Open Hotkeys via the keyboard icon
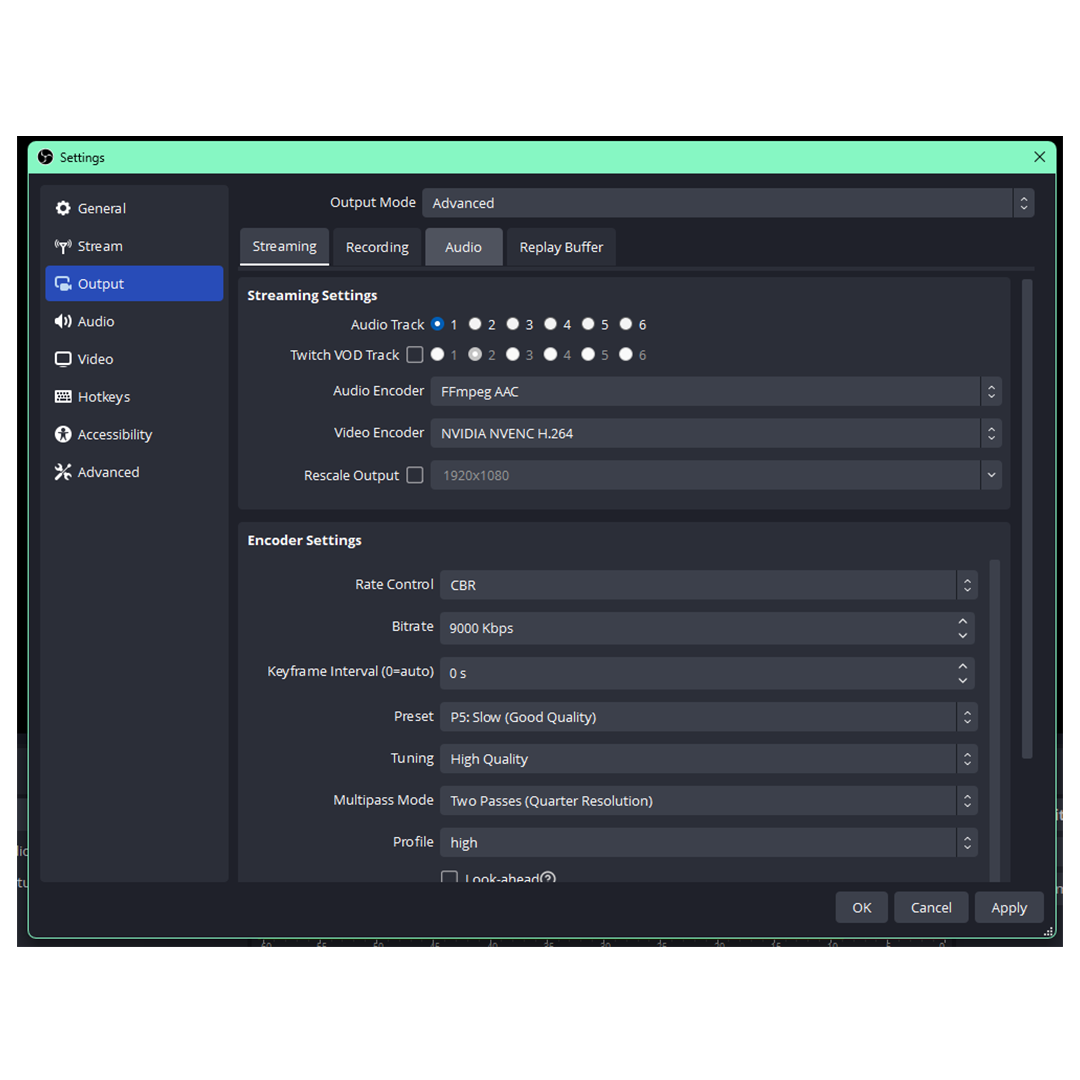Viewport: 1080px width, 1080px height. click(x=62, y=396)
